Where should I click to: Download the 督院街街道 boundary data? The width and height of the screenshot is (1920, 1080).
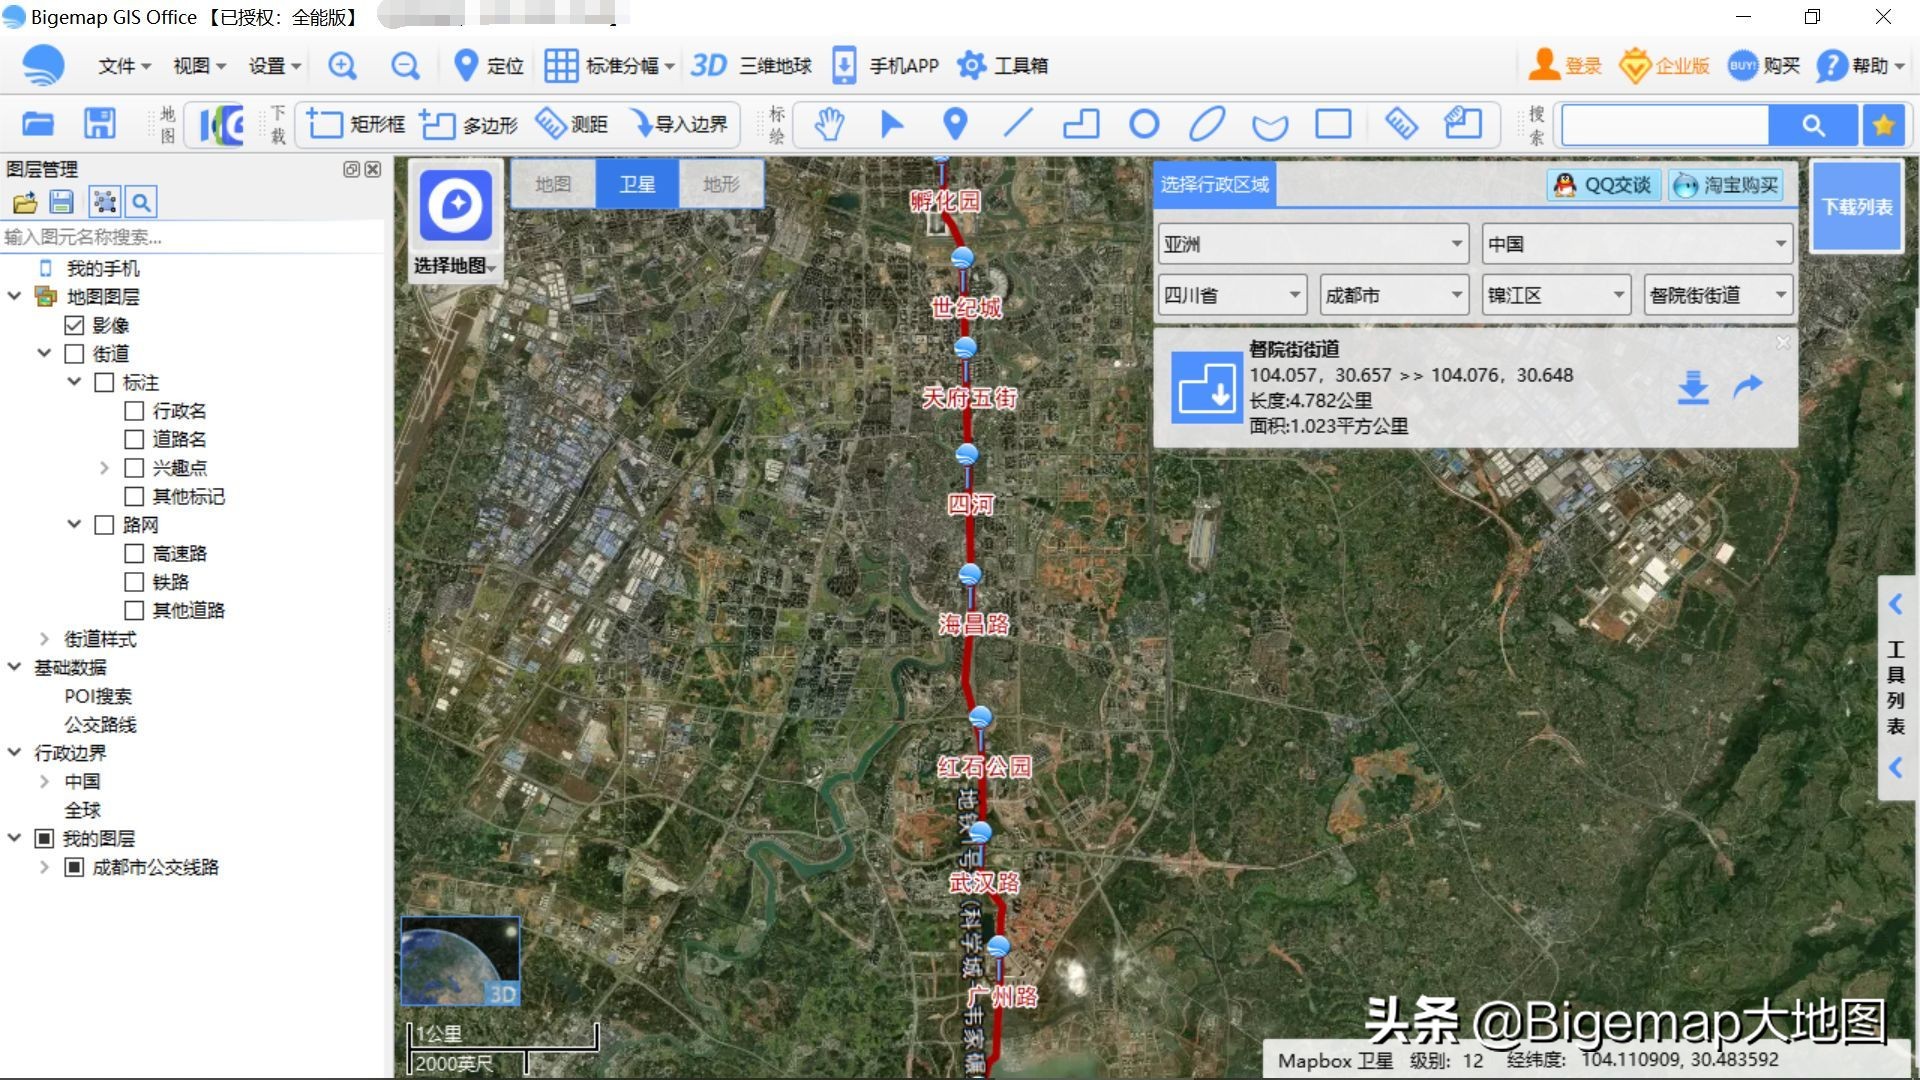point(1693,388)
